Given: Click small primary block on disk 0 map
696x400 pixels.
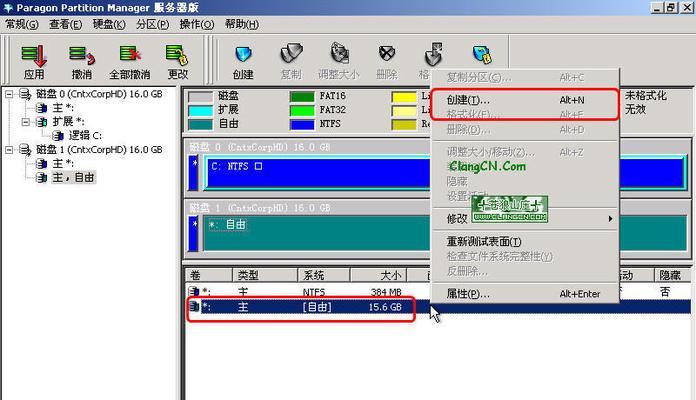Looking at the screenshot, I should point(194,173).
